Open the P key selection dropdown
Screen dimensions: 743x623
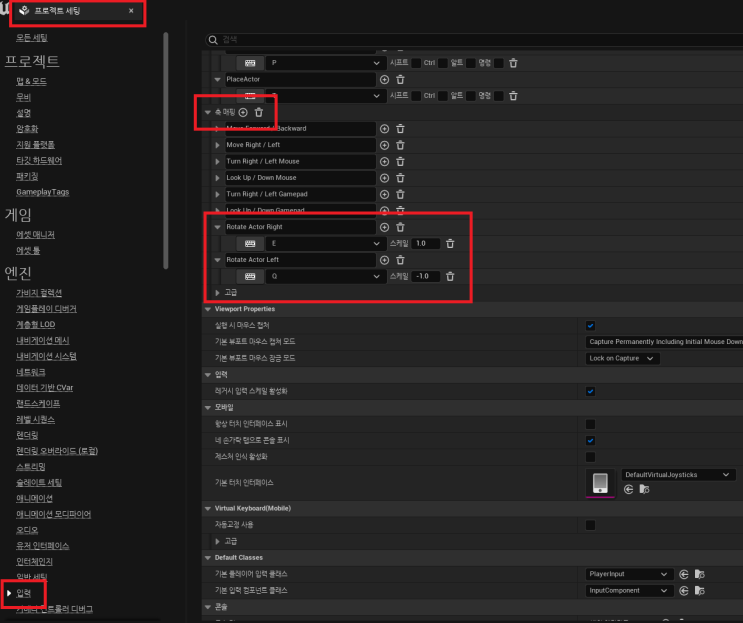(325, 63)
